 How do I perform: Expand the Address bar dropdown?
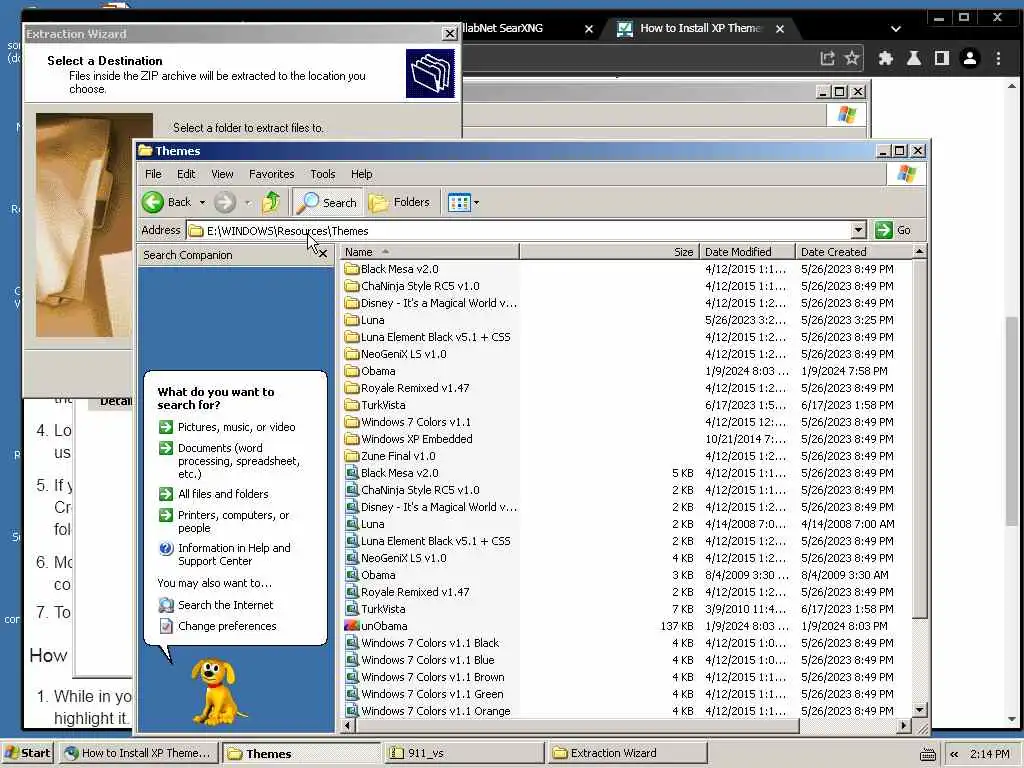click(x=858, y=230)
